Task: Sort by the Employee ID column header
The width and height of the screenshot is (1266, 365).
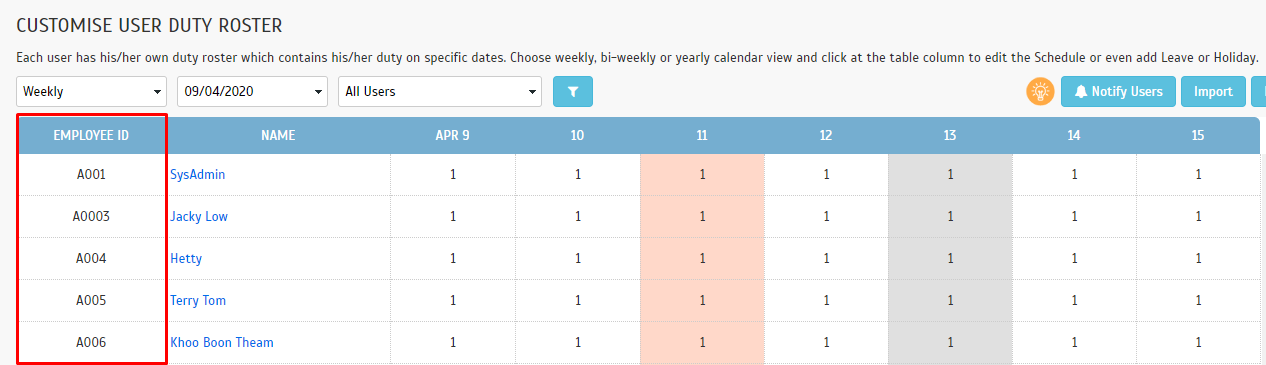Action: click(91, 135)
